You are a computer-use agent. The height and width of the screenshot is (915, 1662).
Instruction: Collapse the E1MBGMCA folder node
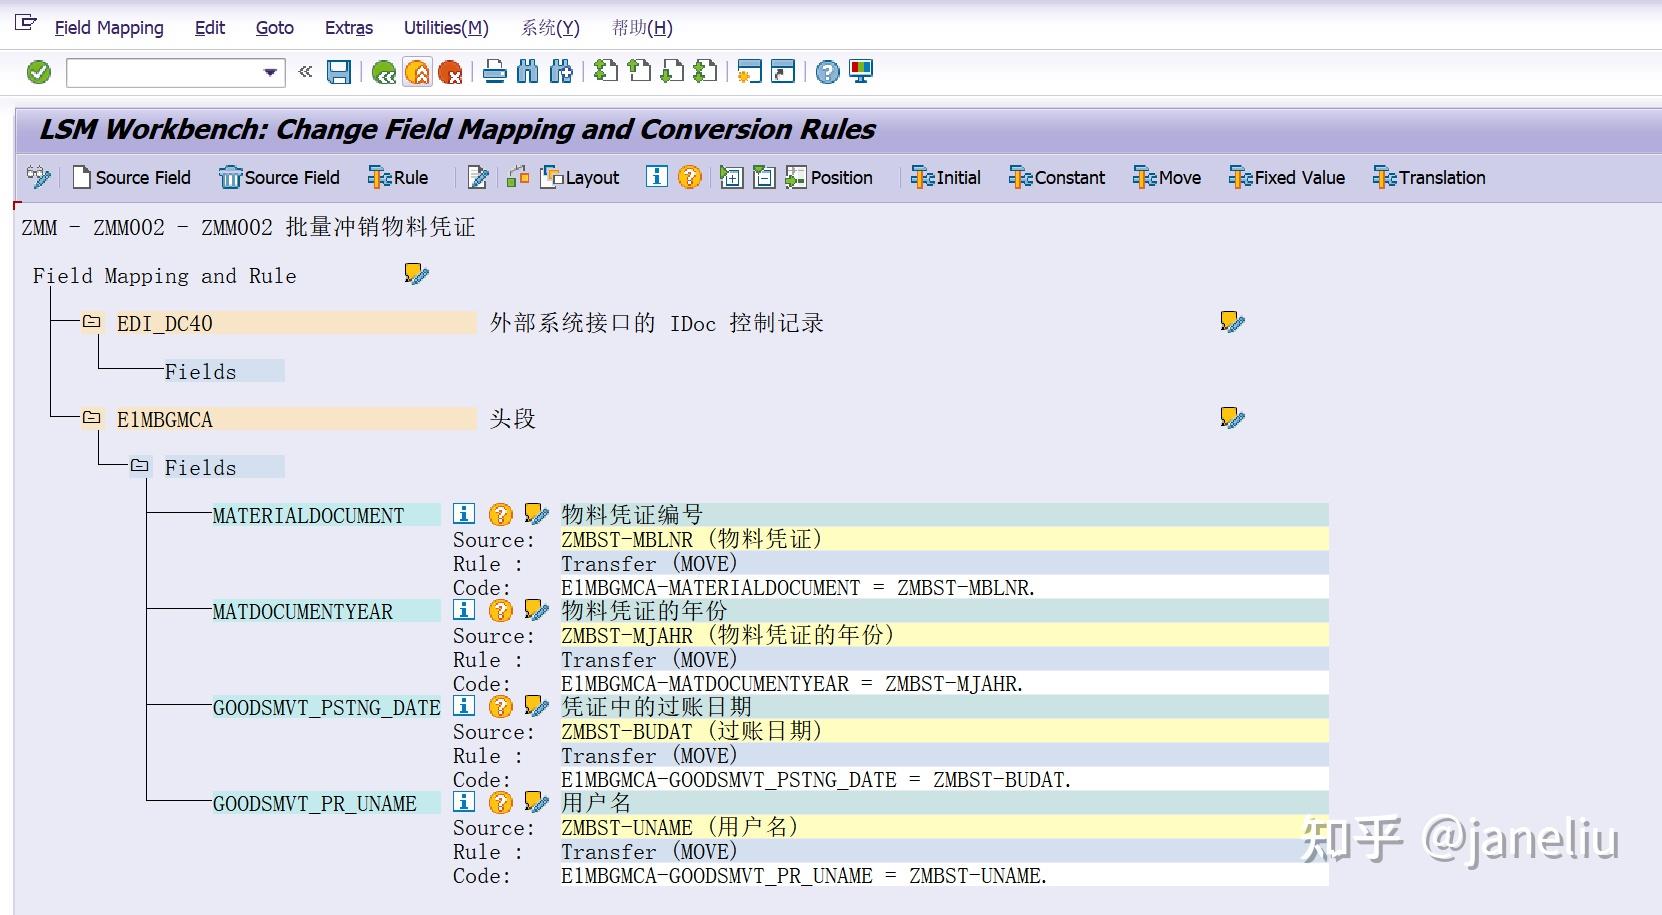pyautogui.click(x=92, y=418)
